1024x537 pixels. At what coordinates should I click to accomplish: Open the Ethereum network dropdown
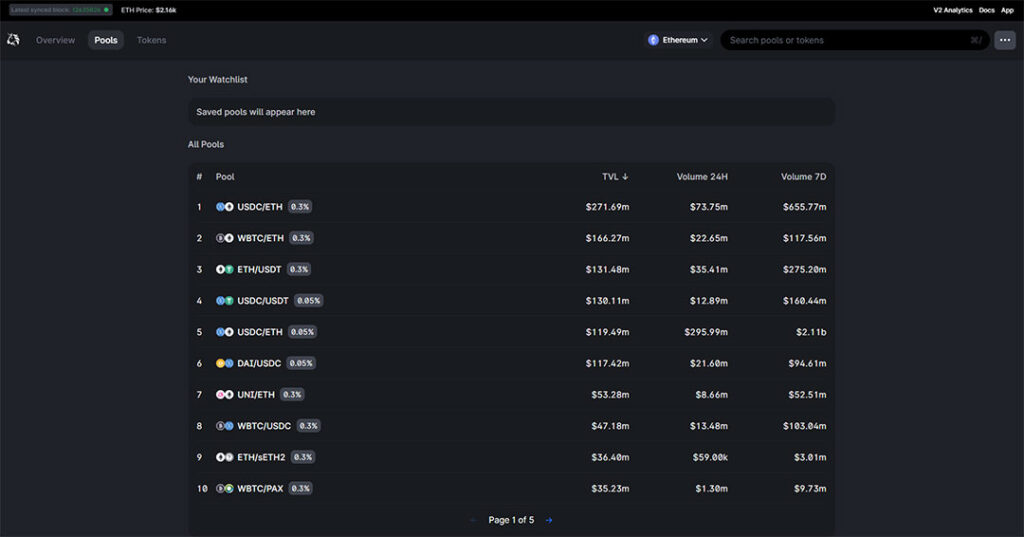pos(678,40)
